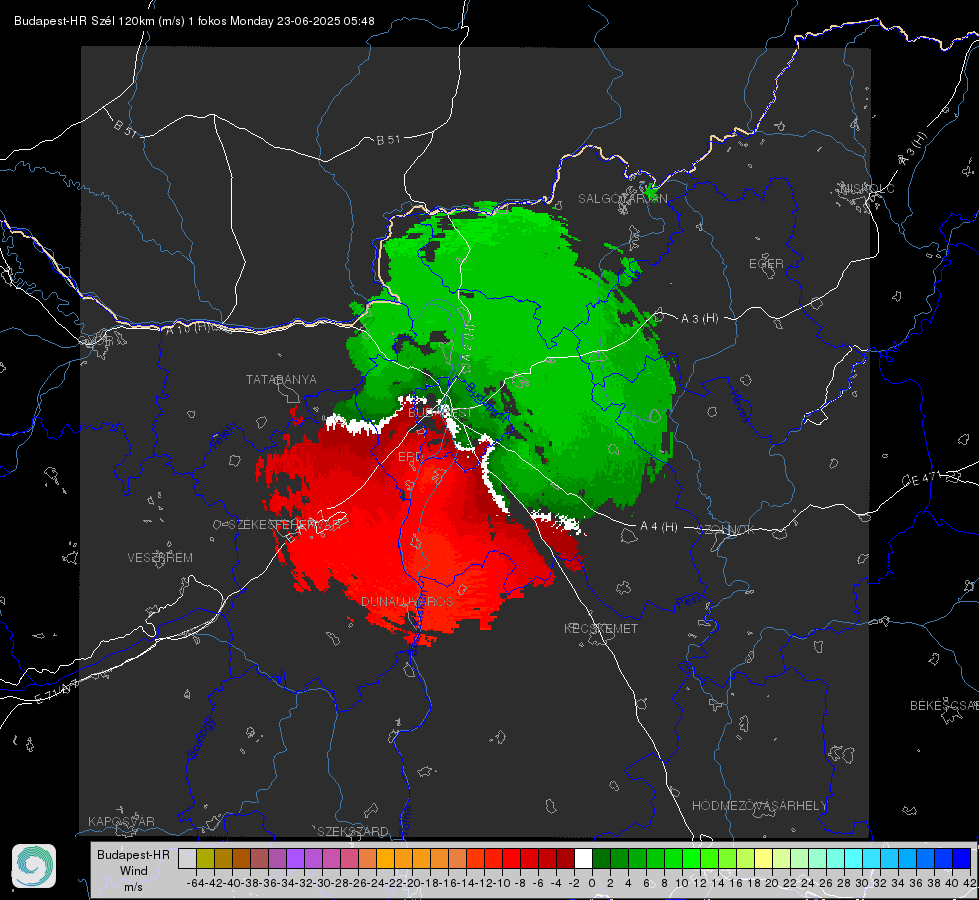
Task: Click the legend value 0
Action: click(592, 883)
